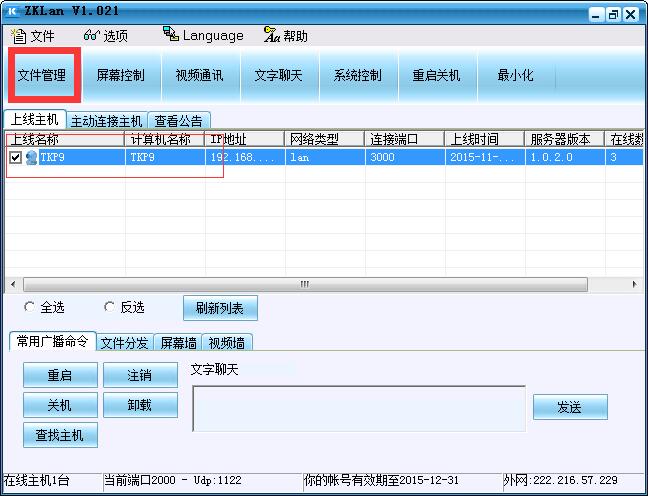Click the network computers icon for Language
The height and width of the screenshot is (496, 648).
pos(171,34)
